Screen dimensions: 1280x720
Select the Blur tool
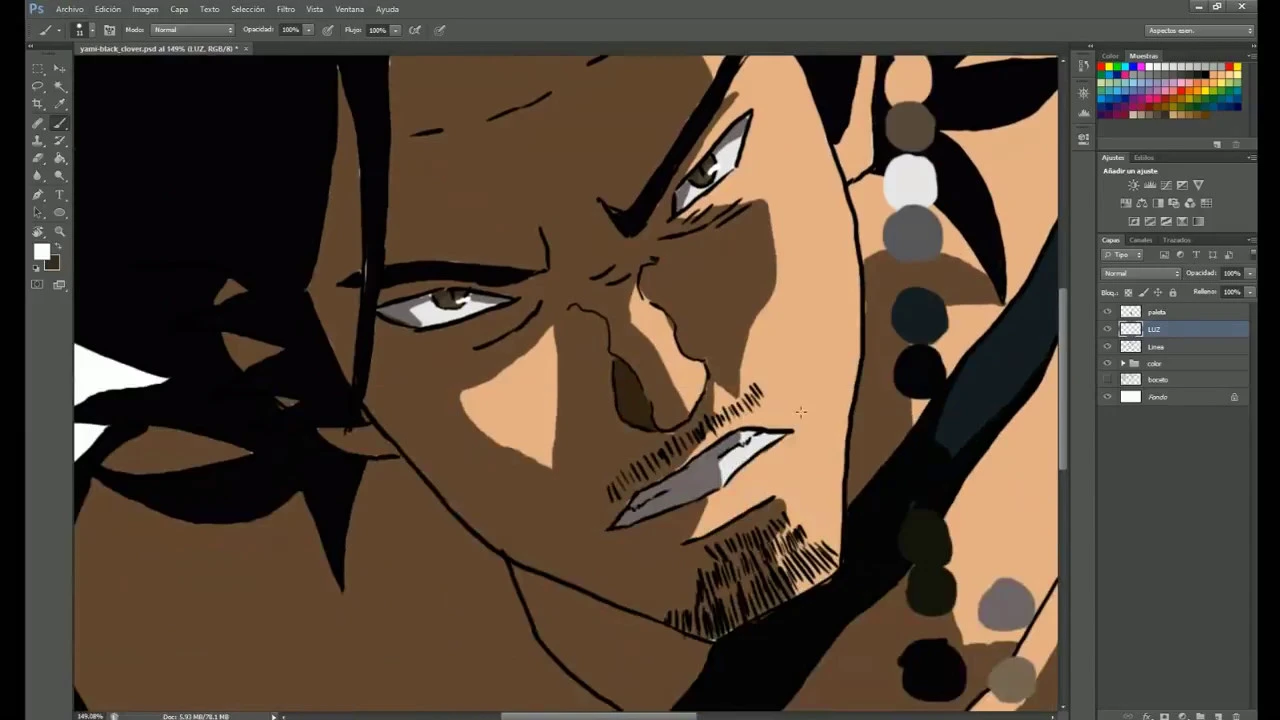click(38, 176)
